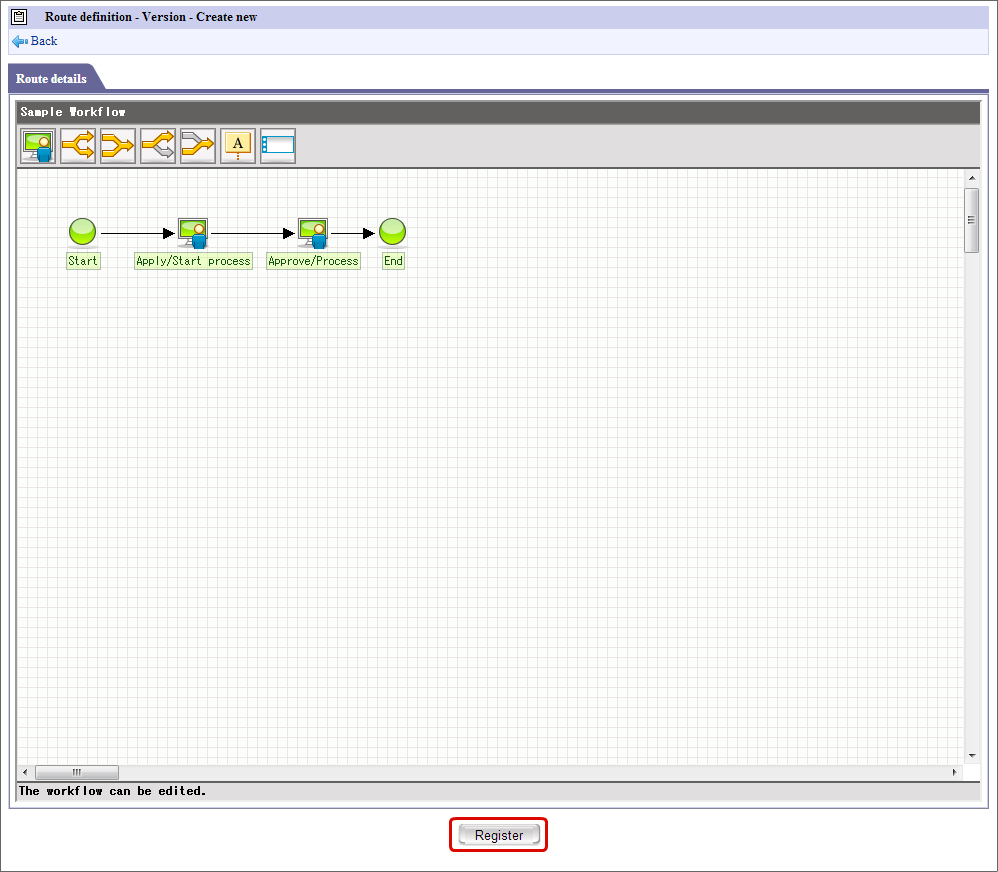Viewport: 998px width, 872px height.
Task: Click the arrow between Apply/Start process and Approve/Process
Action: (252, 234)
